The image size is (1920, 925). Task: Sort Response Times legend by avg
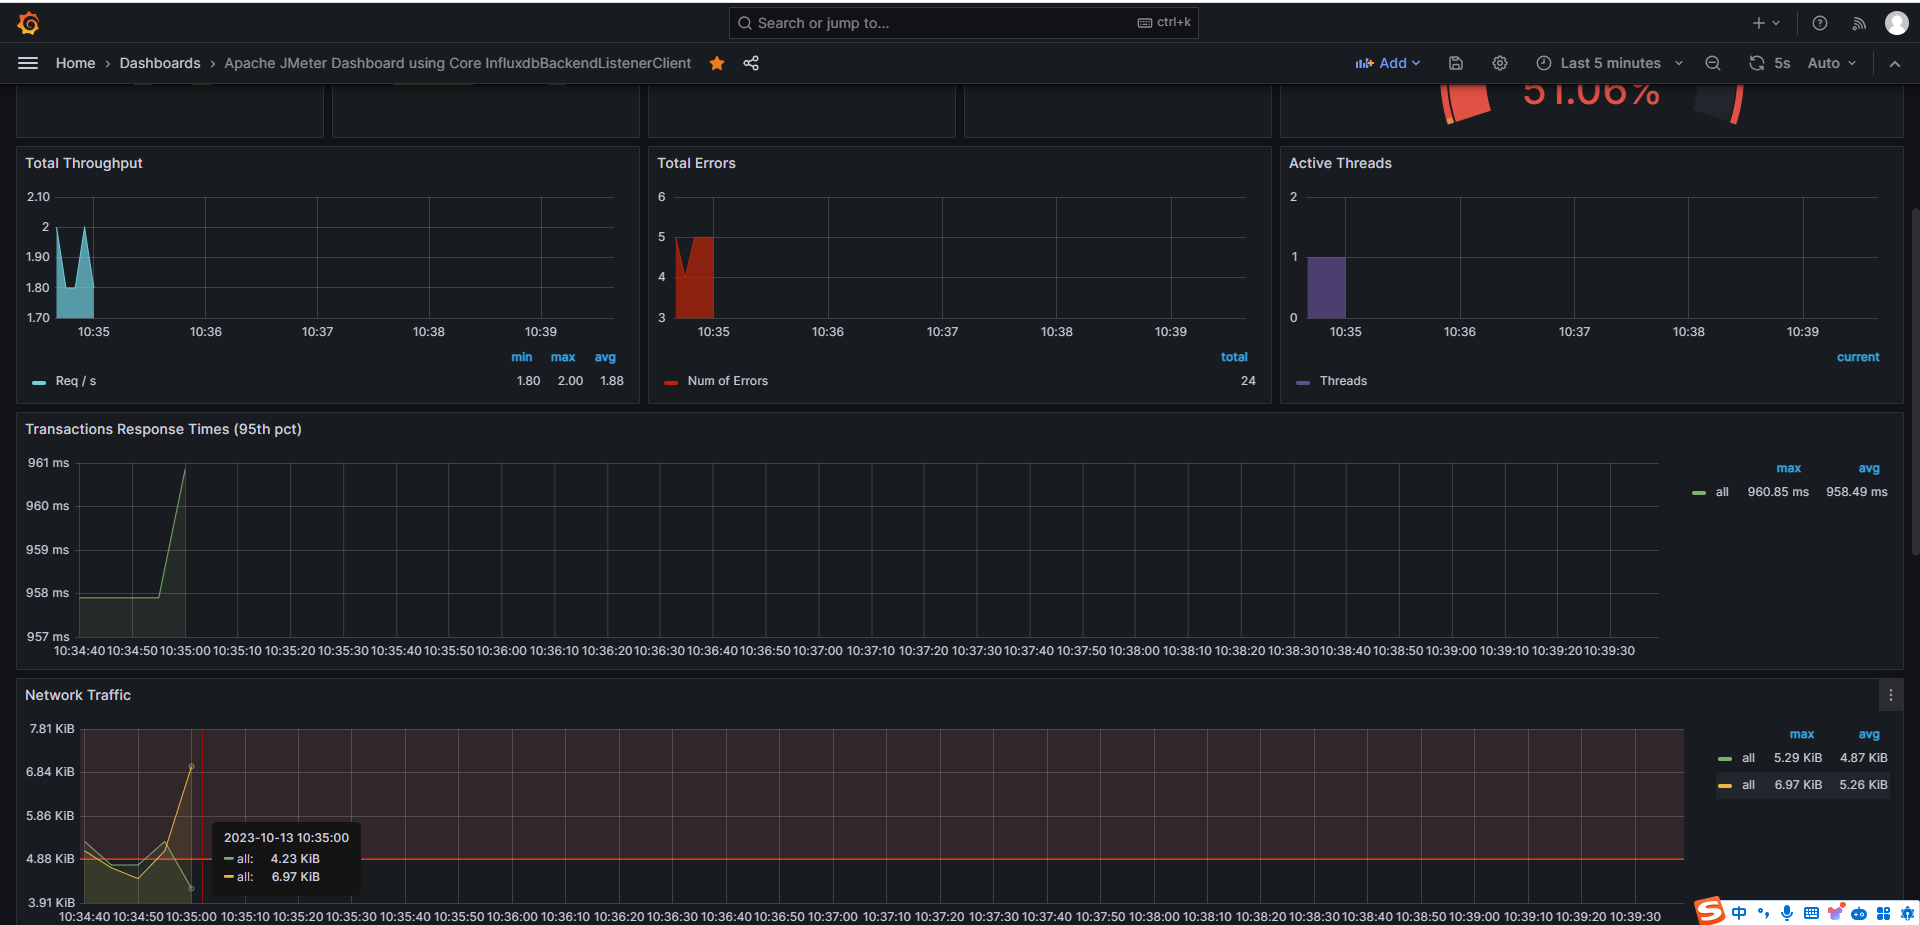coord(1869,468)
